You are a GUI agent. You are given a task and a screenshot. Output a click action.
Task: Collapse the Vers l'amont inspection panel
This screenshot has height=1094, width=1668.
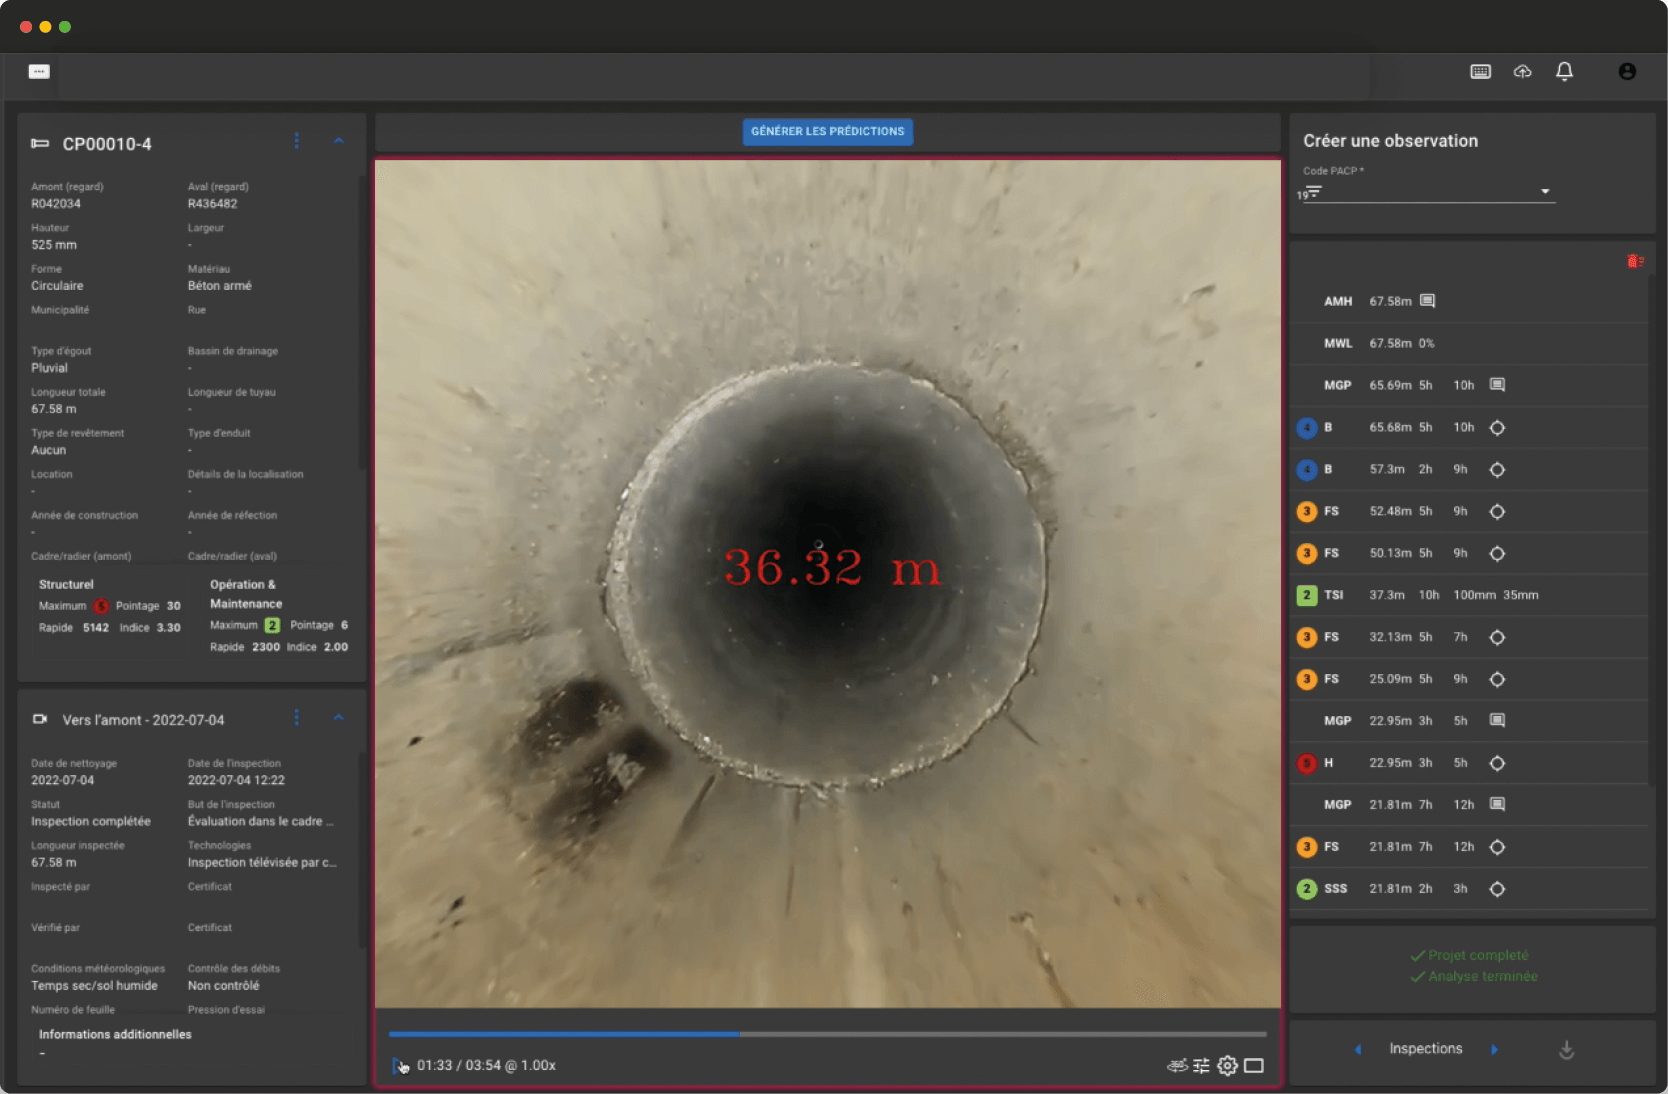[x=339, y=718]
